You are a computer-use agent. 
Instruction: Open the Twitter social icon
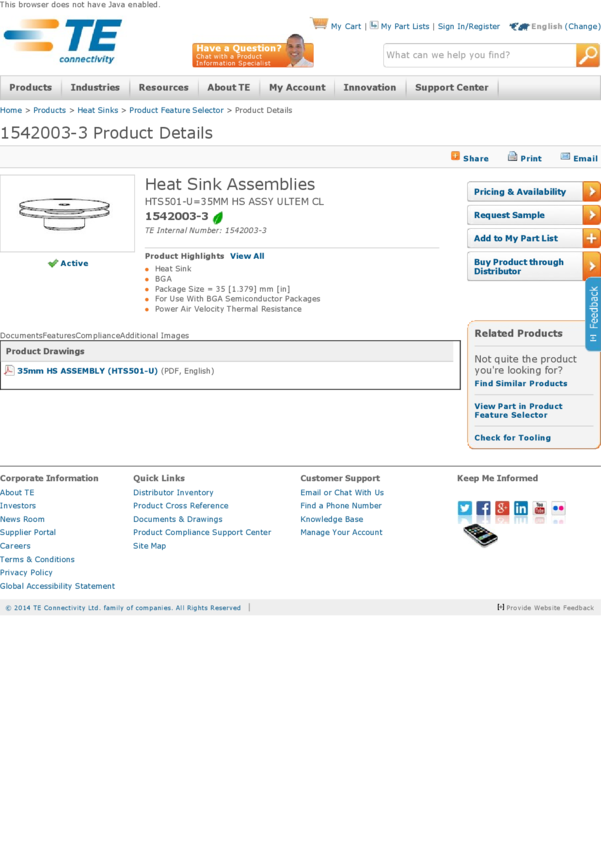click(464, 508)
